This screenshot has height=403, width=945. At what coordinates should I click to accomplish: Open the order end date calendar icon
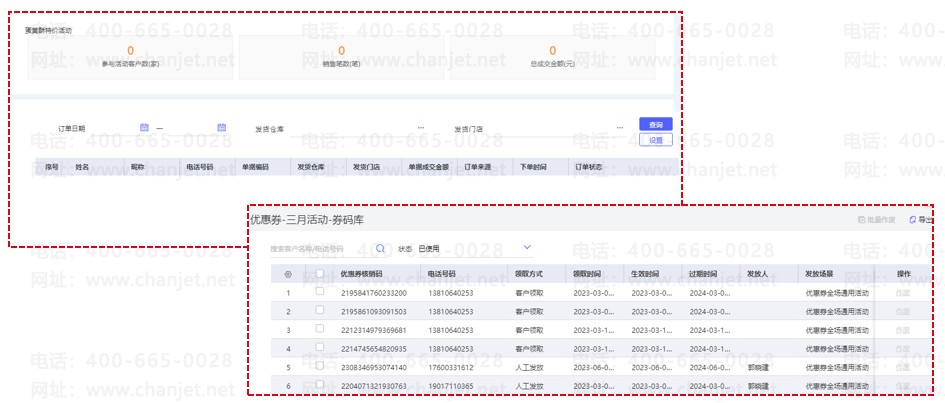[221, 127]
